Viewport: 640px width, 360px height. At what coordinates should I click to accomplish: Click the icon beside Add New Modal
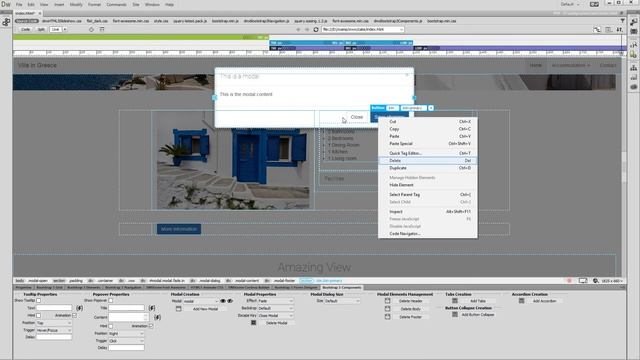pyautogui.click(x=179, y=309)
